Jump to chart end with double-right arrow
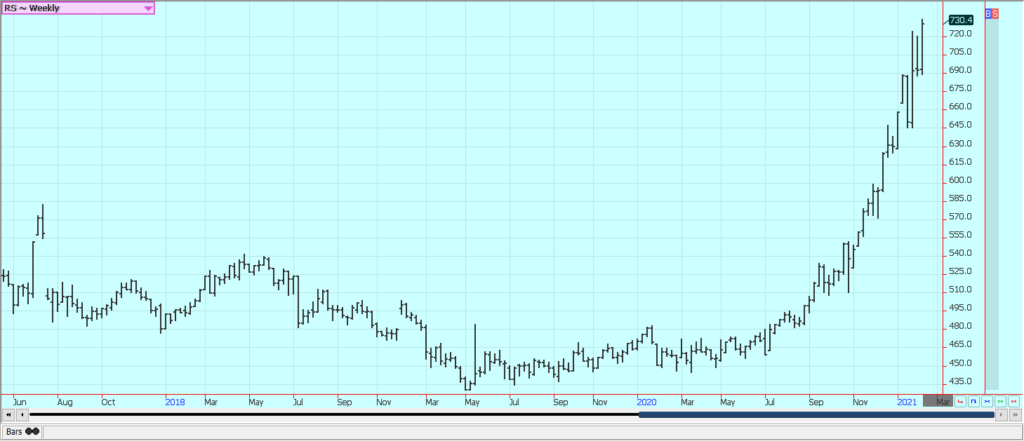The height and width of the screenshot is (441, 1024). tap(1015, 414)
